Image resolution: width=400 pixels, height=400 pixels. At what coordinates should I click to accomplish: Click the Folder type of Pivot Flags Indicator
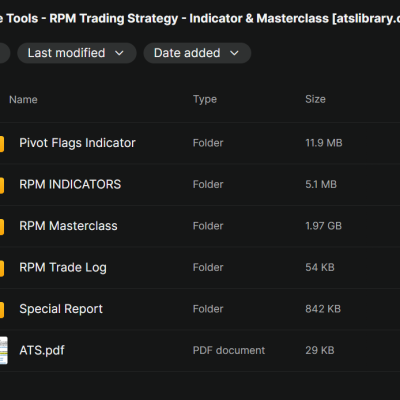[x=208, y=143]
